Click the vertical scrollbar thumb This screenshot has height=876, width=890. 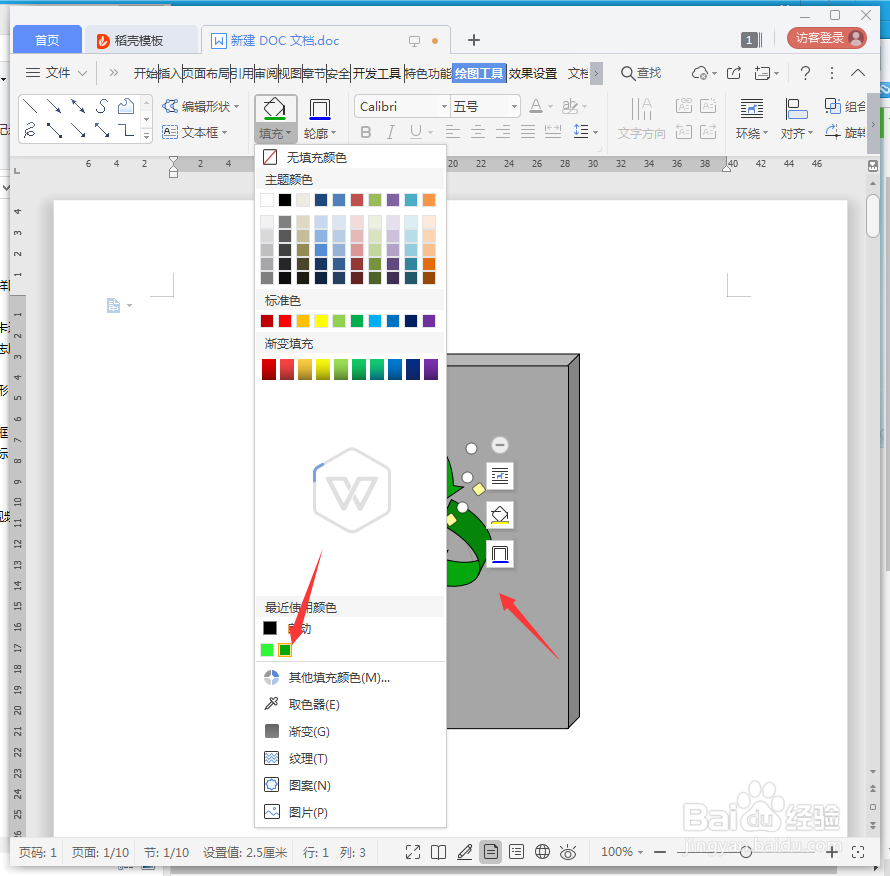pyautogui.click(x=872, y=216)
